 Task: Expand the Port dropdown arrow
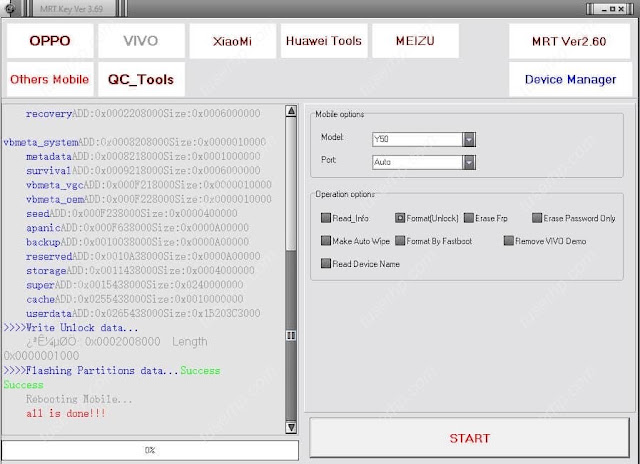tap(469, 162)
